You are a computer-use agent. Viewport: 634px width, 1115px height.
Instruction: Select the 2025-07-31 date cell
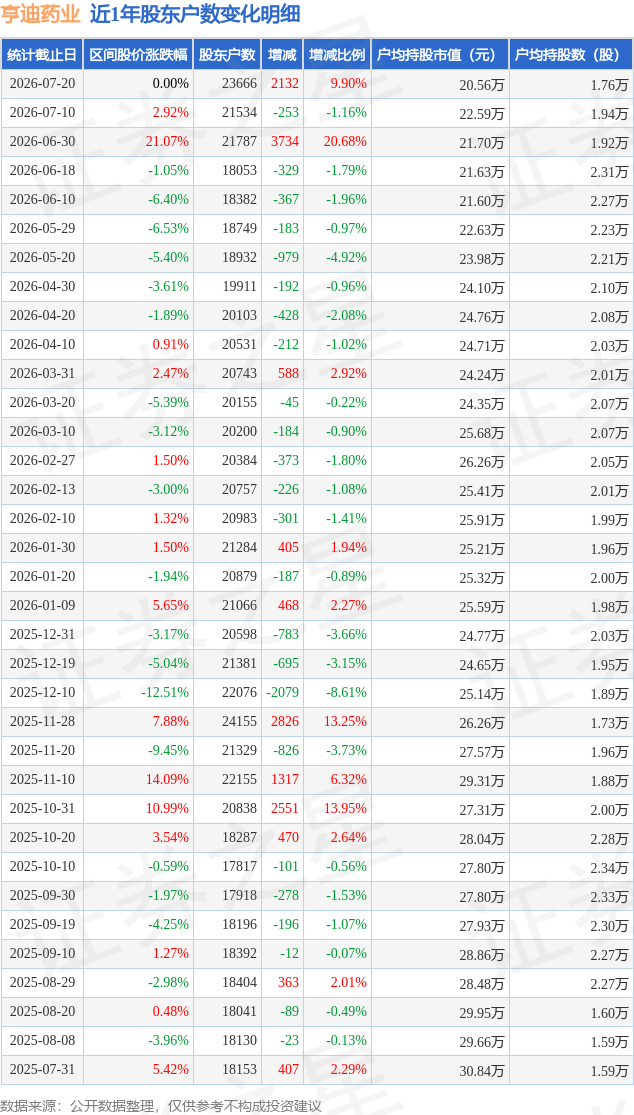pos(42,1069)
